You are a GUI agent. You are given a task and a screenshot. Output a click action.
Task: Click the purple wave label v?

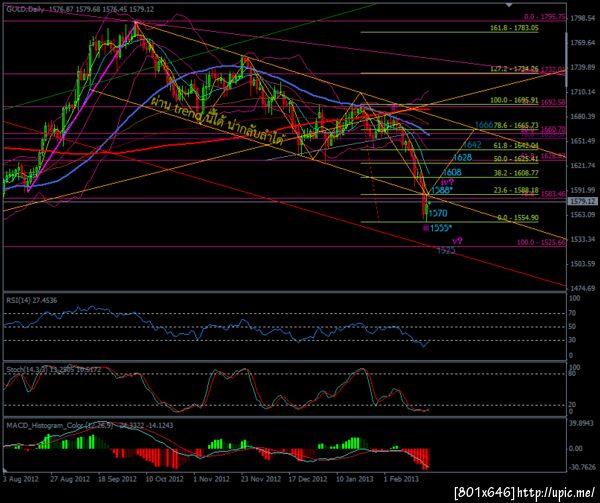tap(457, 241)
